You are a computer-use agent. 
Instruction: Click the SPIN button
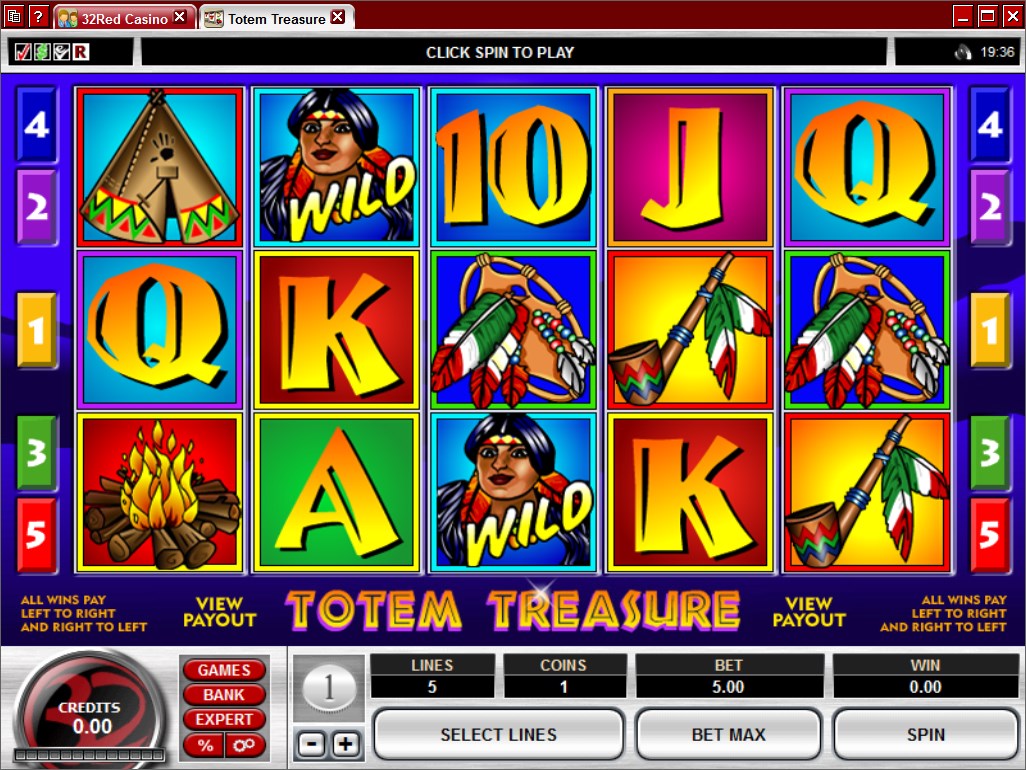[925, 735]
